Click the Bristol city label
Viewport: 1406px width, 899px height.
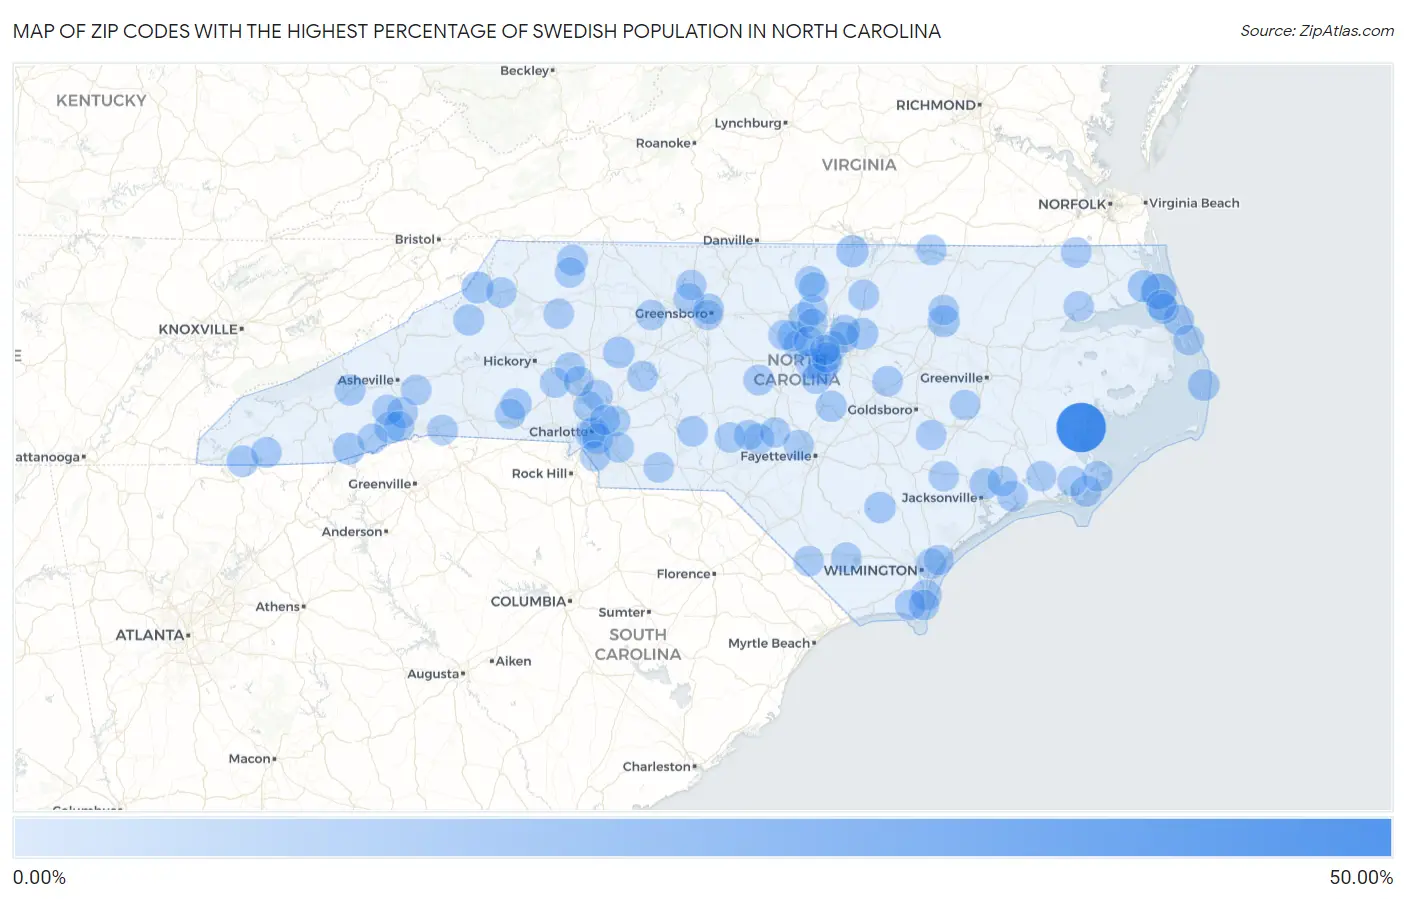pos(415,240)
